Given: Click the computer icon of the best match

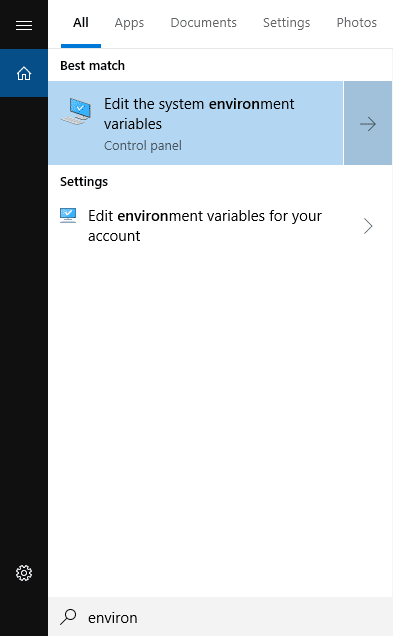Looking at the screenshot, I should pos(76,111).
